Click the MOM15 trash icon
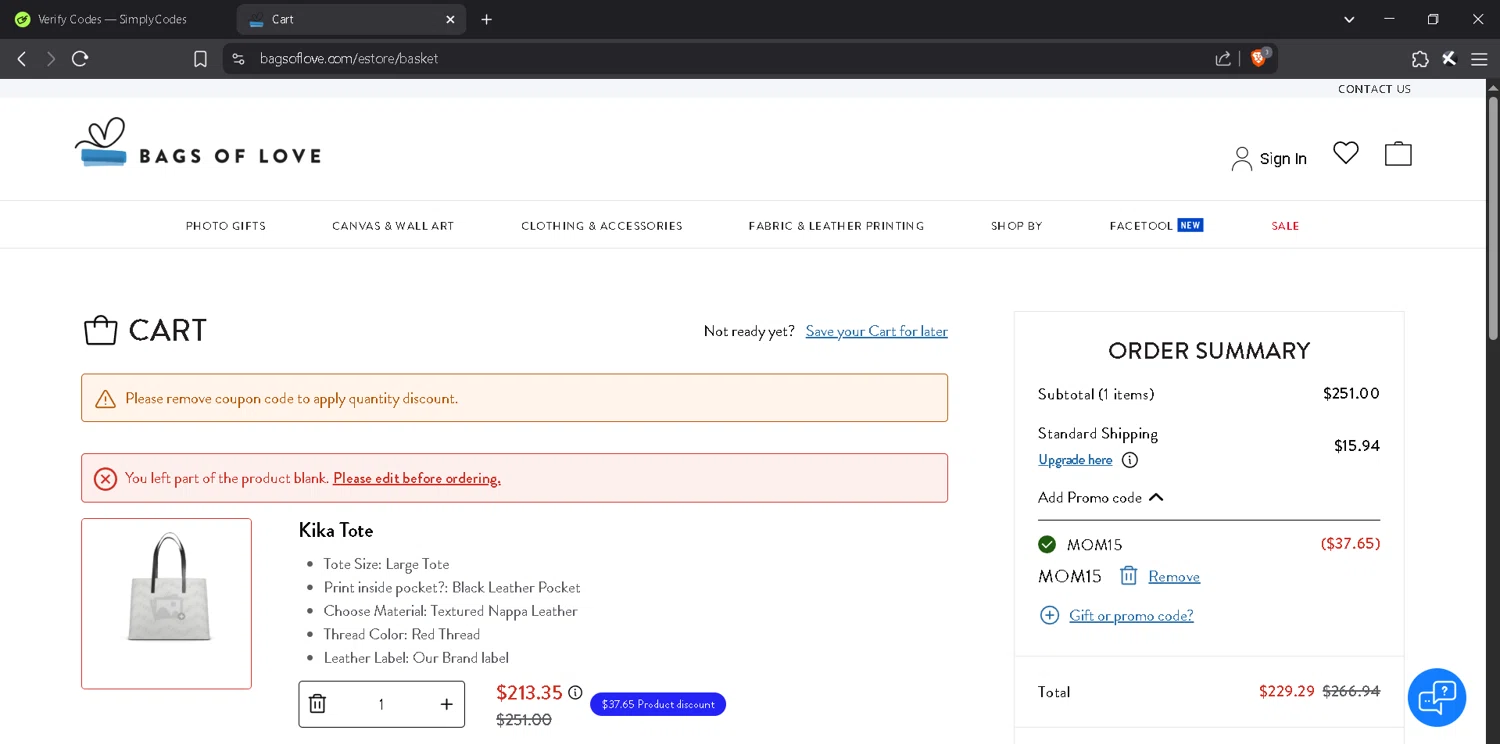 point(1128,576)
